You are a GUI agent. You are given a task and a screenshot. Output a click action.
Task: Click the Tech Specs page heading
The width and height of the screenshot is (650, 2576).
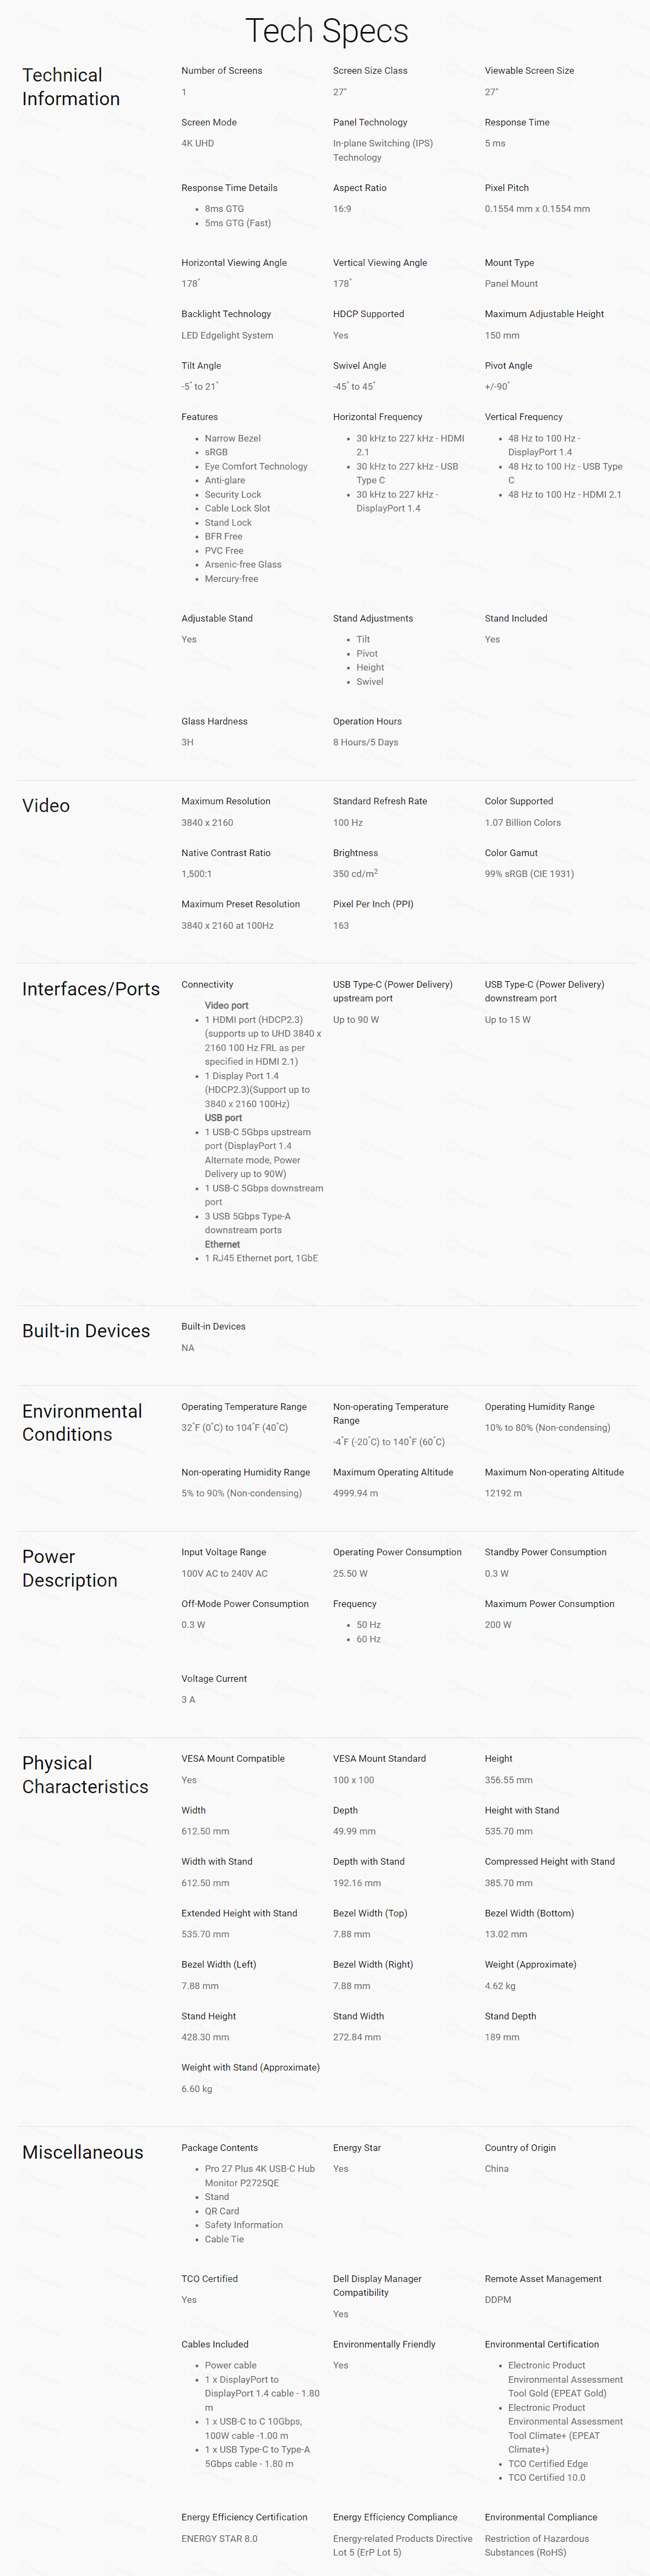326,31
